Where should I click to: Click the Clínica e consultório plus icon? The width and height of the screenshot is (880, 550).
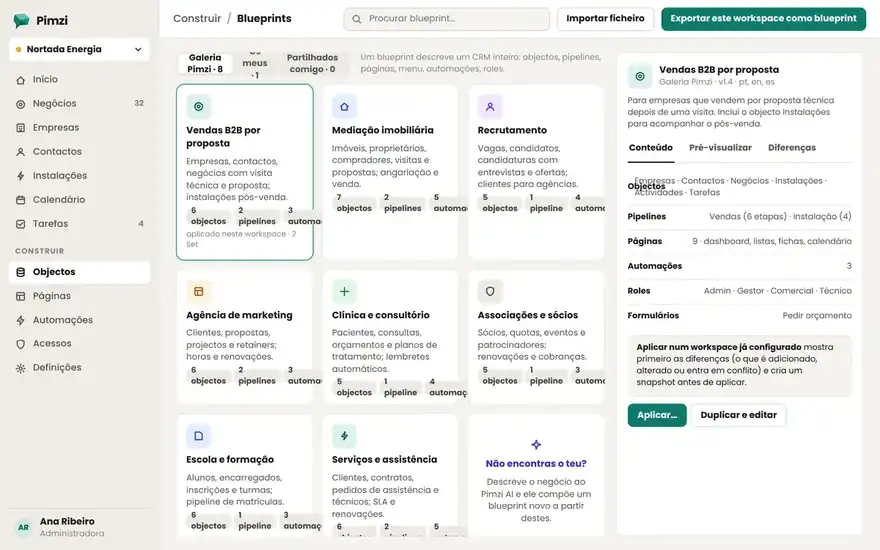point(344,291)
